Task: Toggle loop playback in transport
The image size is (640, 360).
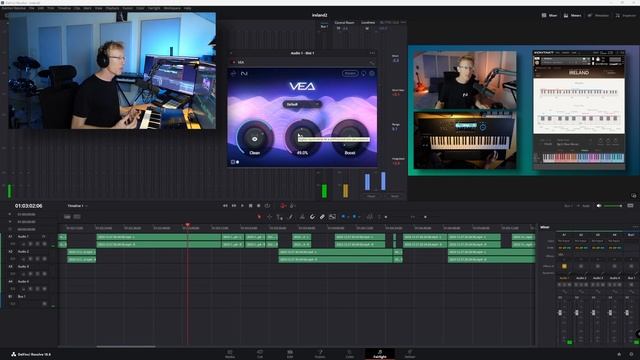Action: tap(267, 206)
